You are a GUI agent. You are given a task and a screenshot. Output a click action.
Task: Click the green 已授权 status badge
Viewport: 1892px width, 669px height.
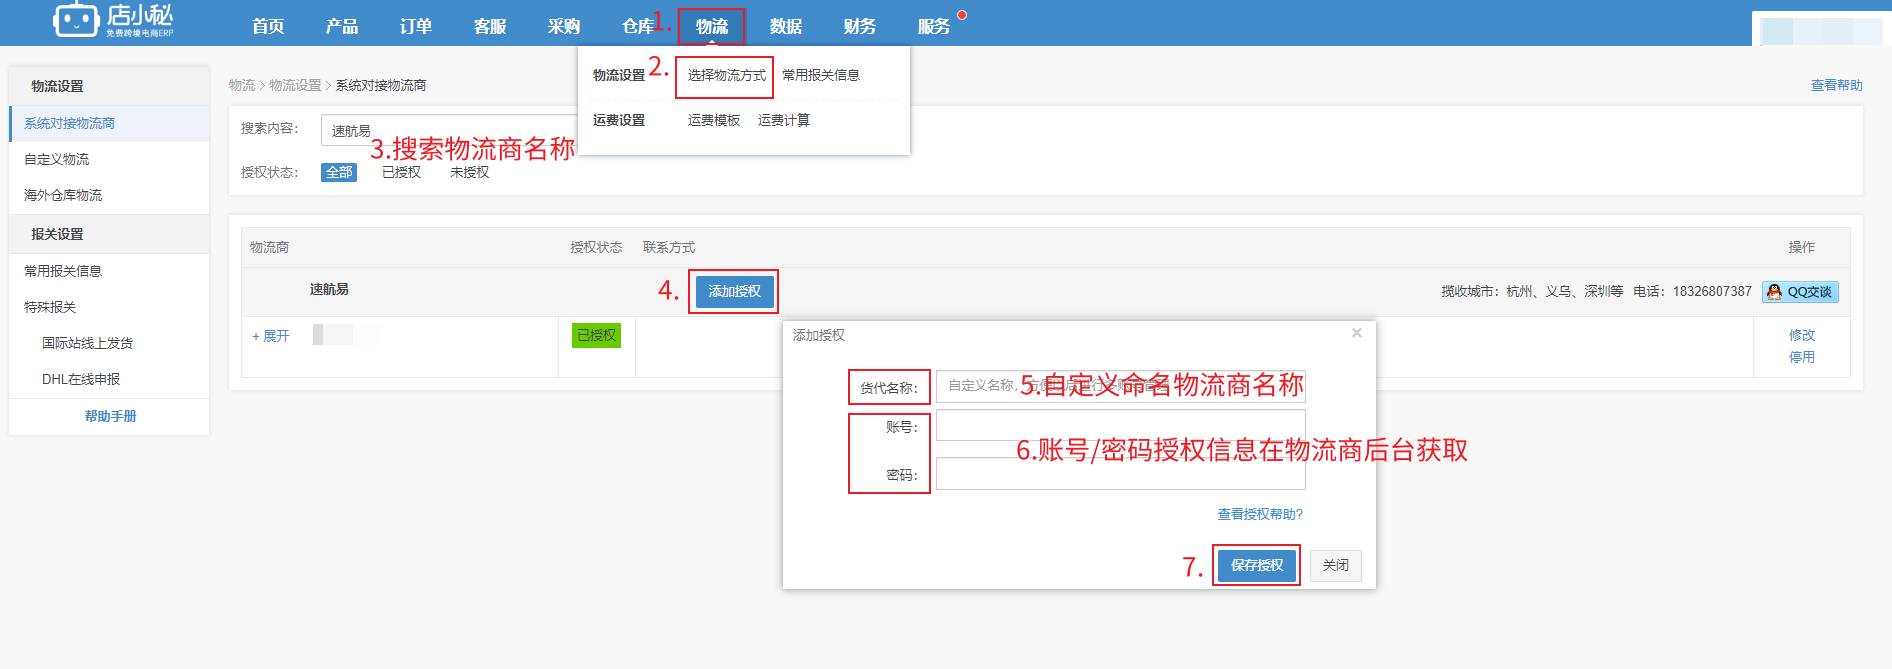click(596, 336)
